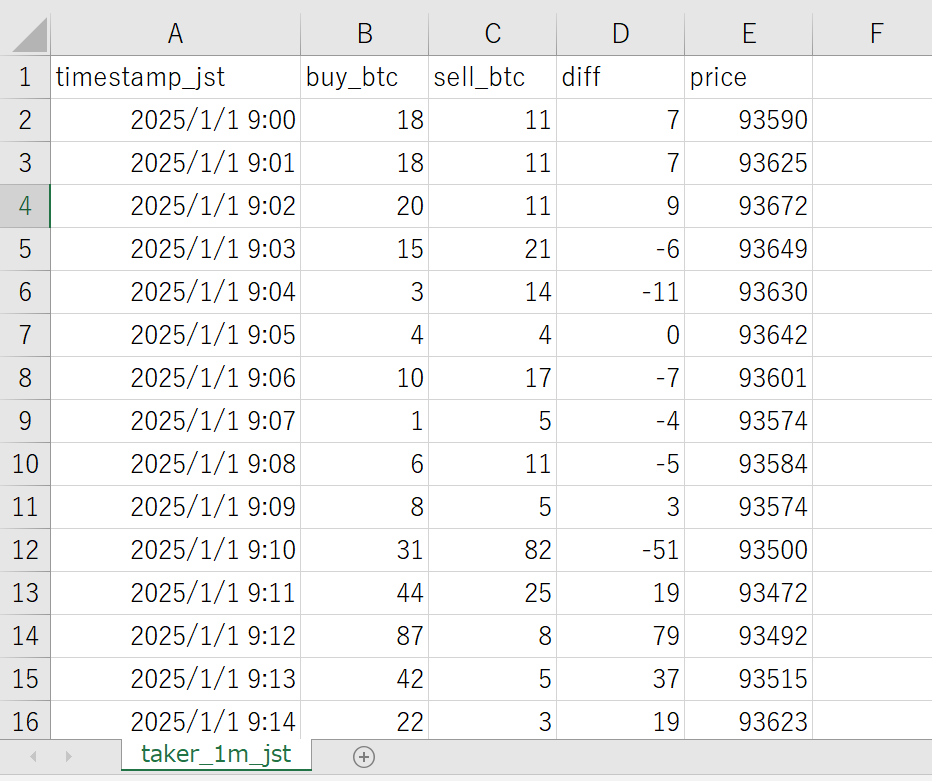Viewport: 932px width, 781px height.
Task: Add a new sheet with plus icon
Action: pos(364,757)
